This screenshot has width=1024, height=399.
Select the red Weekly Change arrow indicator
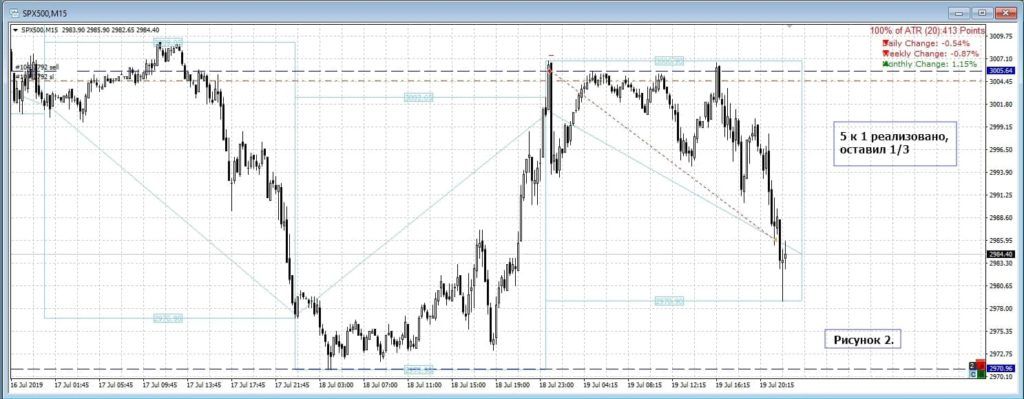pyautogui.click(x=885, y=54)
